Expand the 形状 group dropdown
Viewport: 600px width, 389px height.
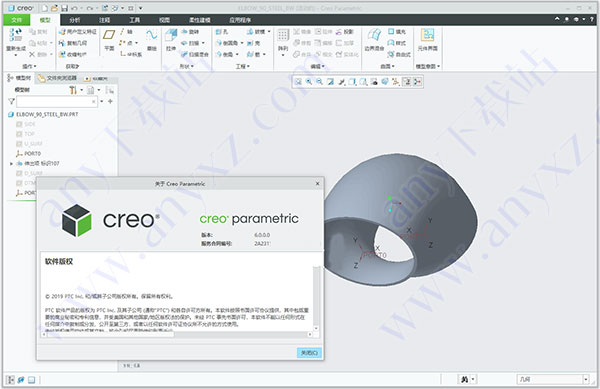click(x=186, y=66)
